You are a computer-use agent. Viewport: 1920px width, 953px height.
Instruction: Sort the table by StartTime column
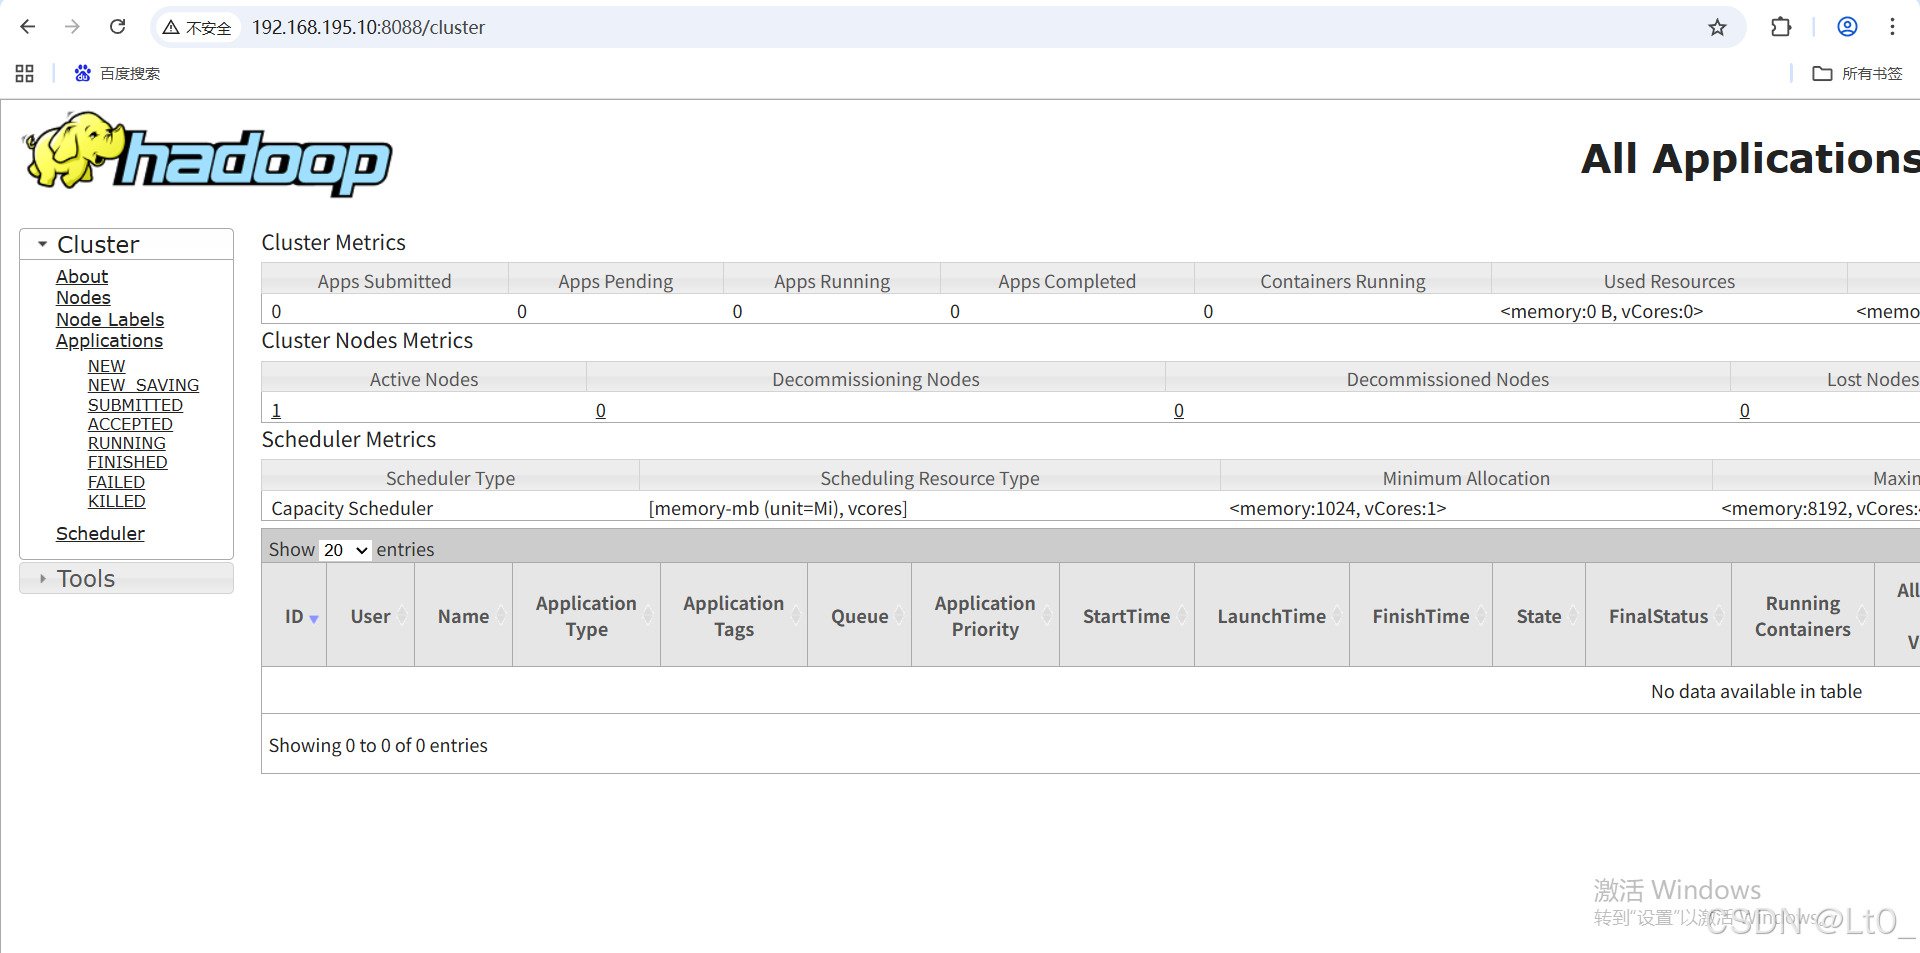tap(1126, 616)
